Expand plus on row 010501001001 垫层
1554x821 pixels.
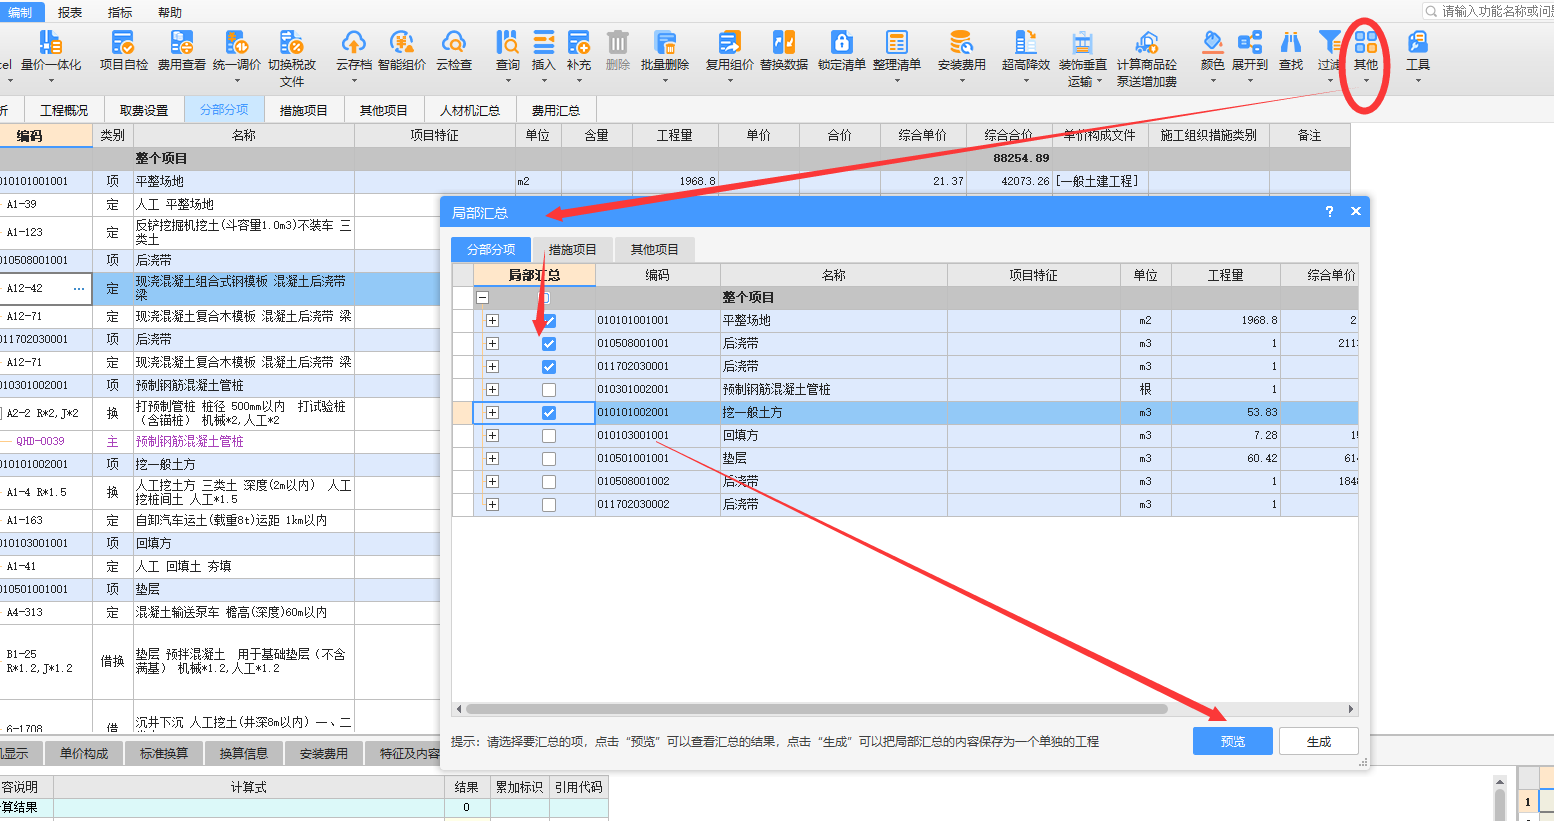click(492, 459)
